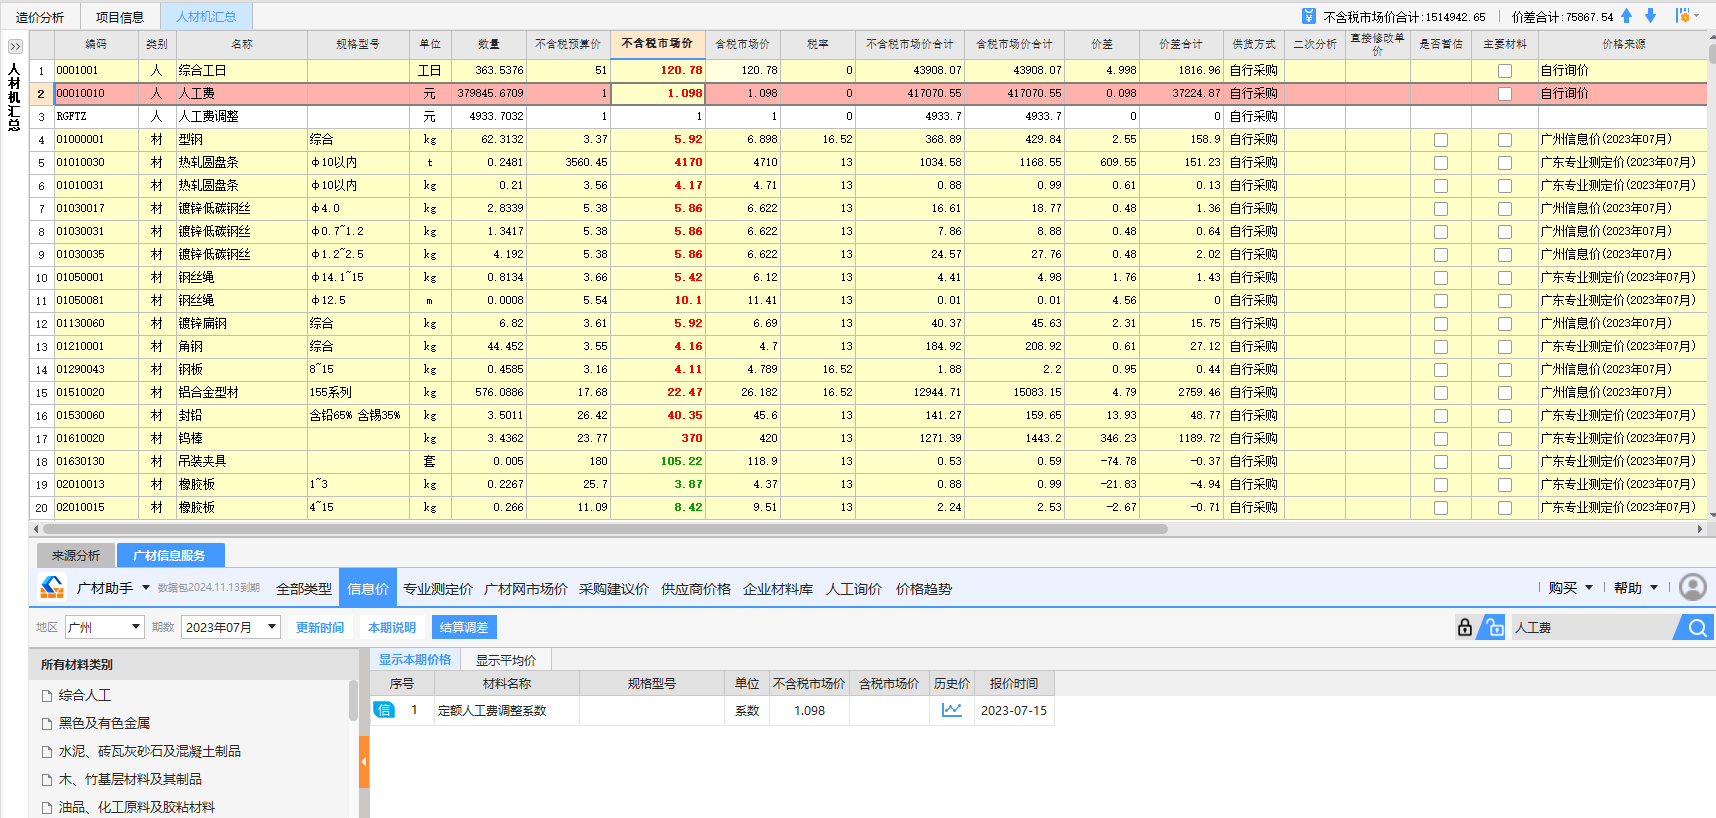Expand the small arrow beside settings gear

pyautogui.click(x=1696, y=16)
